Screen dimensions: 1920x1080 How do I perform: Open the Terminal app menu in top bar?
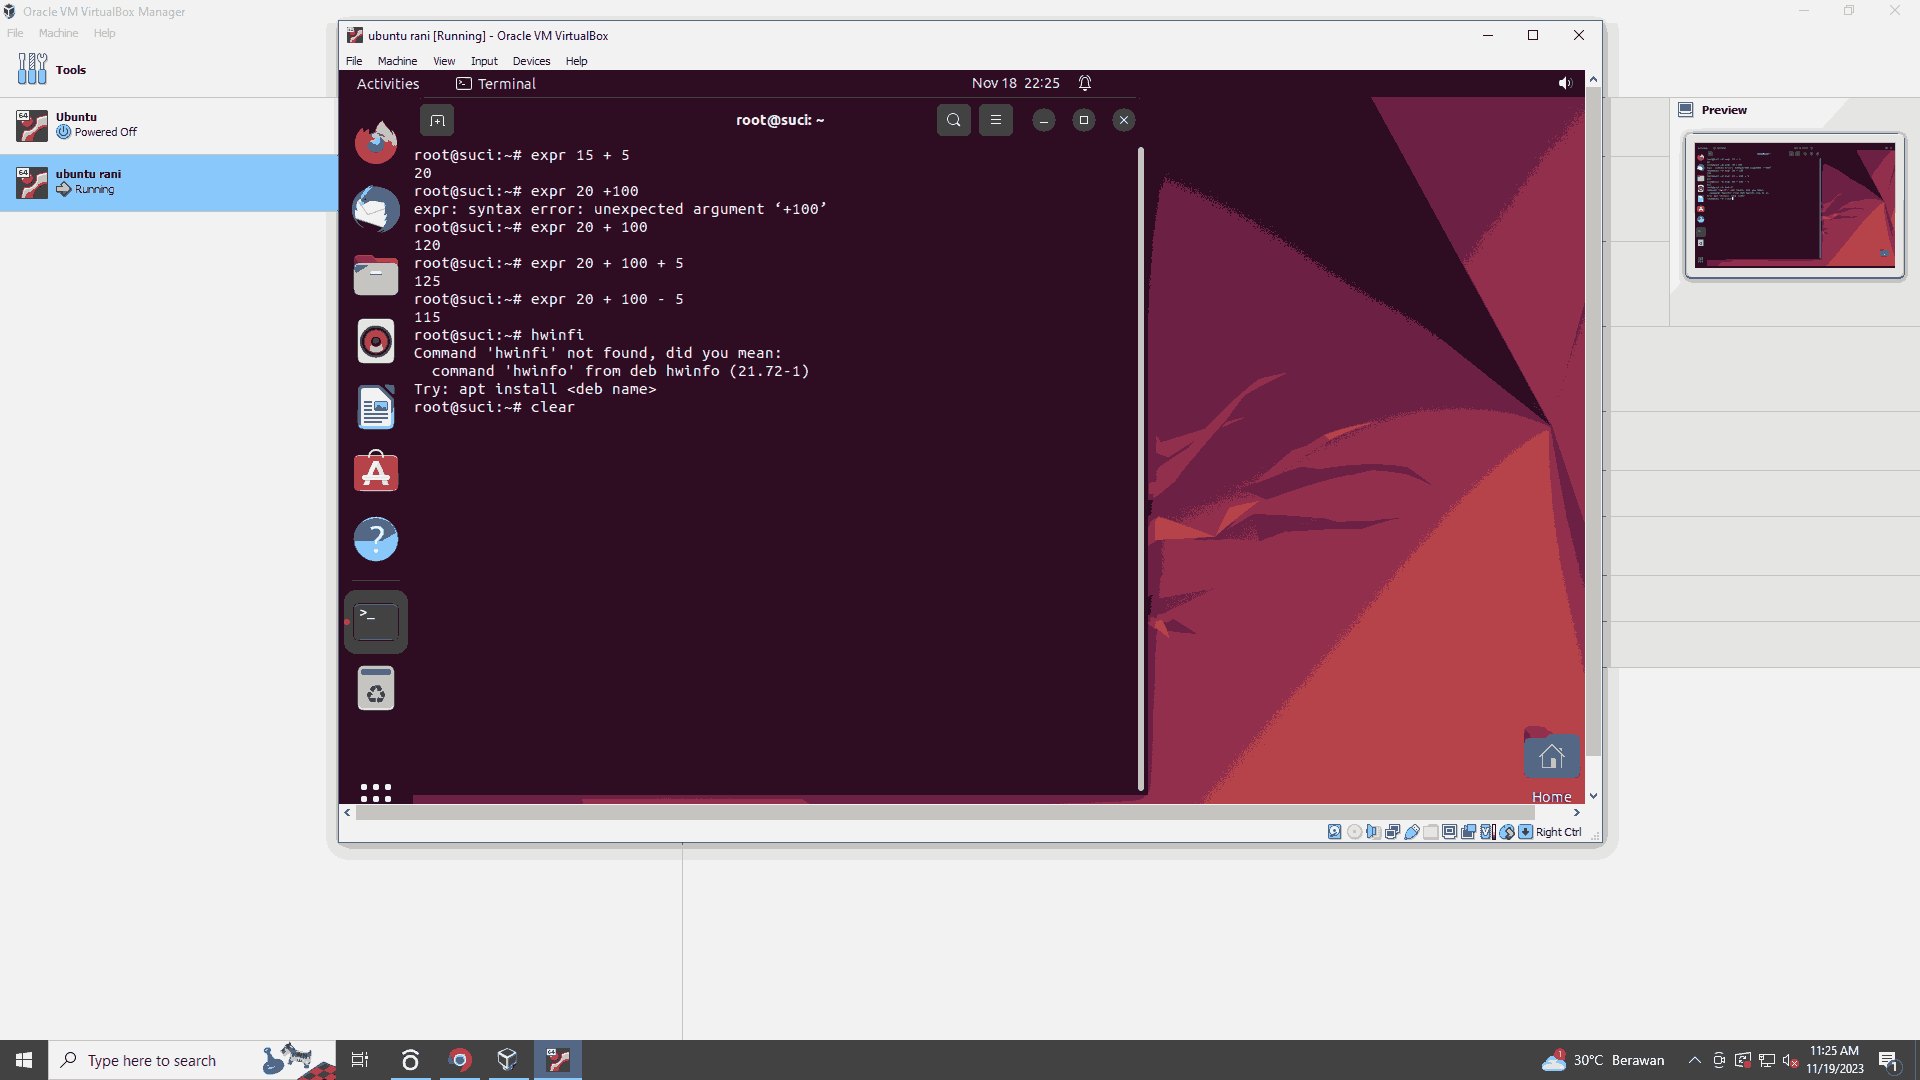coord(496,84)
